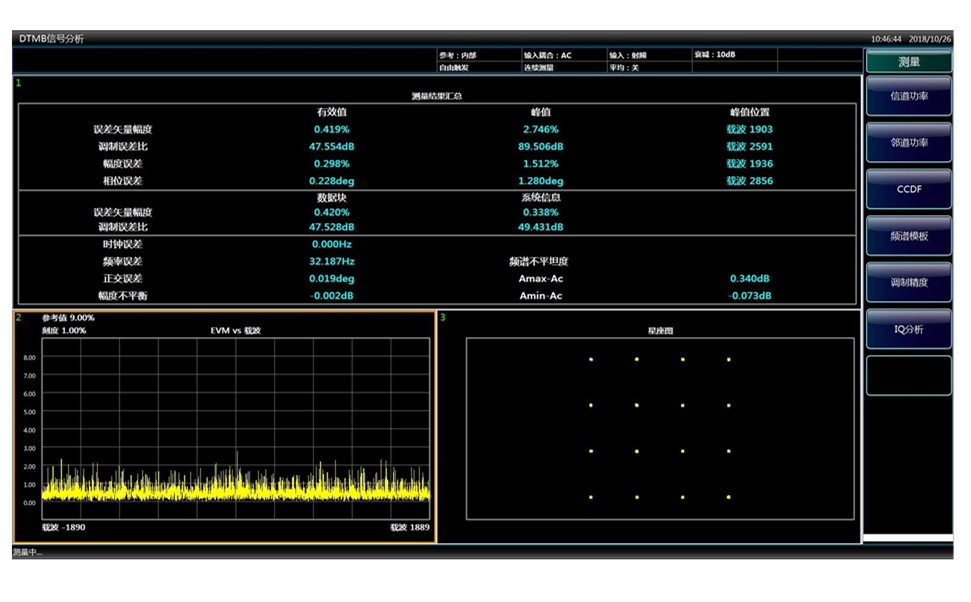Click the DTMB信号分析 title bar
The image size is (971, 602).
[x=52, y=38]
